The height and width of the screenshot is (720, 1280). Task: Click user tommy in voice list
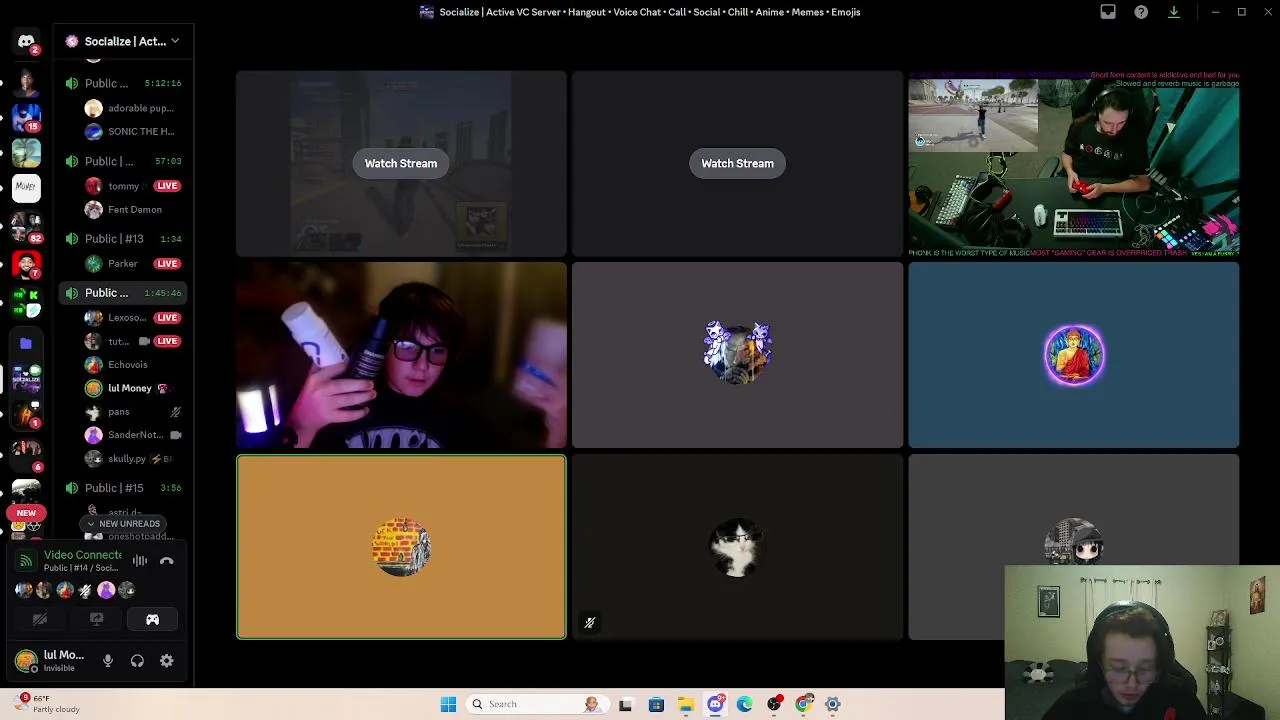pyautogui.click(x=134, y=186)
